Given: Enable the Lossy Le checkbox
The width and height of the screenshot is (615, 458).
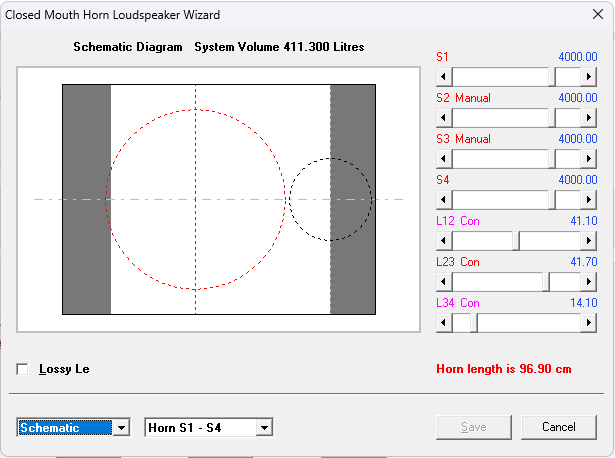Looking at the screenshot, I should (x=22, y=369).
